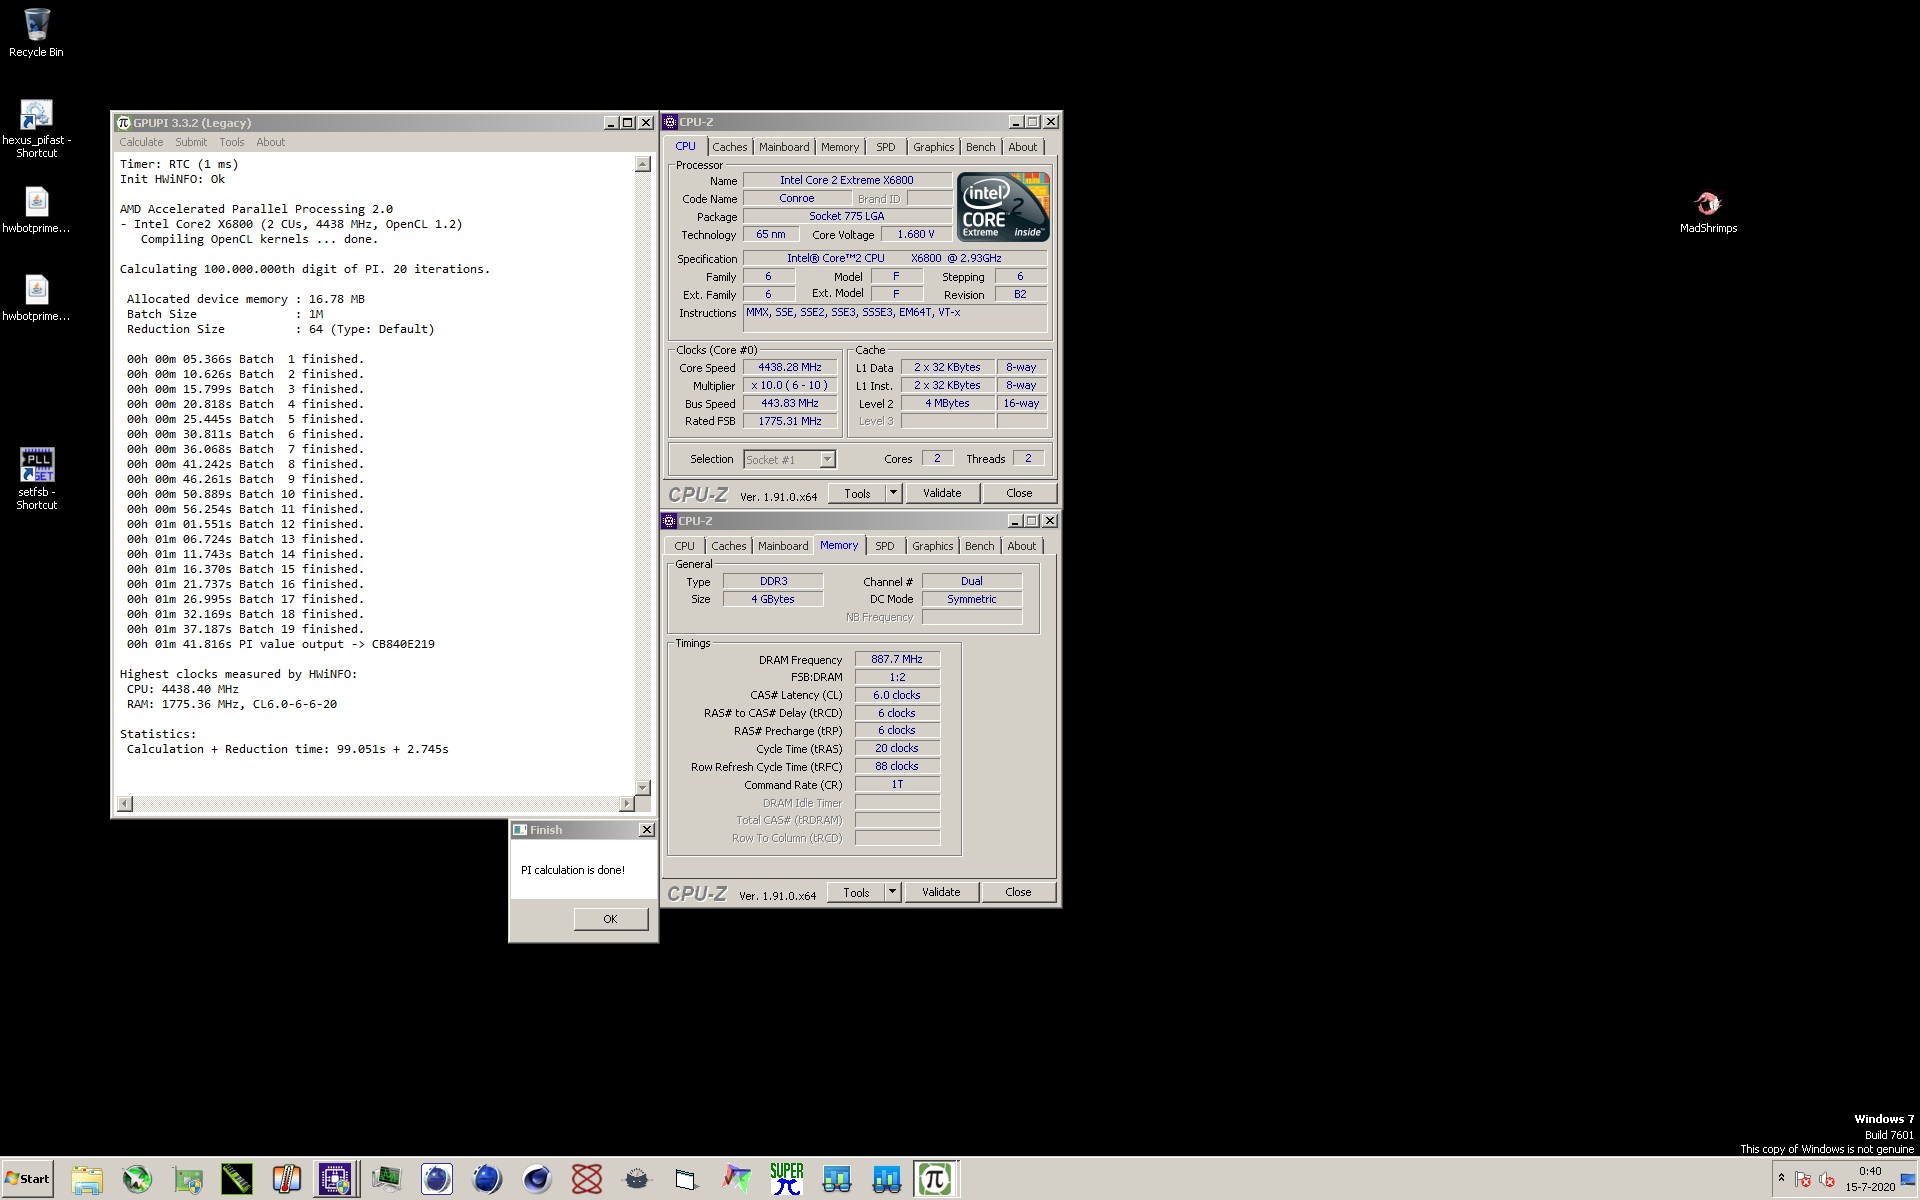Open the spiky cat gauge taskbar icon
1920x1200 pixels.
(x=637, y=1180)
